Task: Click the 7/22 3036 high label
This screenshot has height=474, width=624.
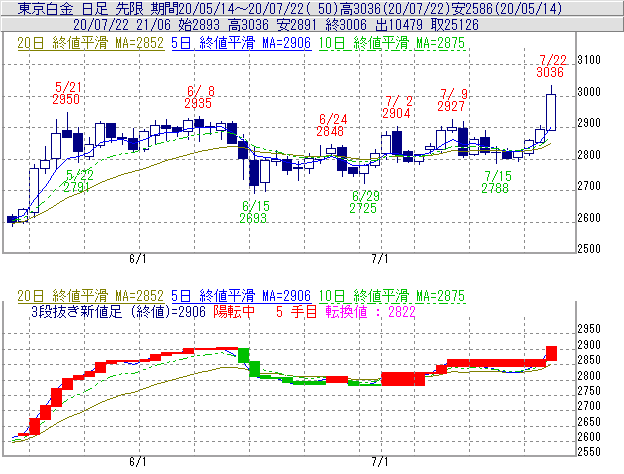Action: pyautogui.click(x=551, y=66)
